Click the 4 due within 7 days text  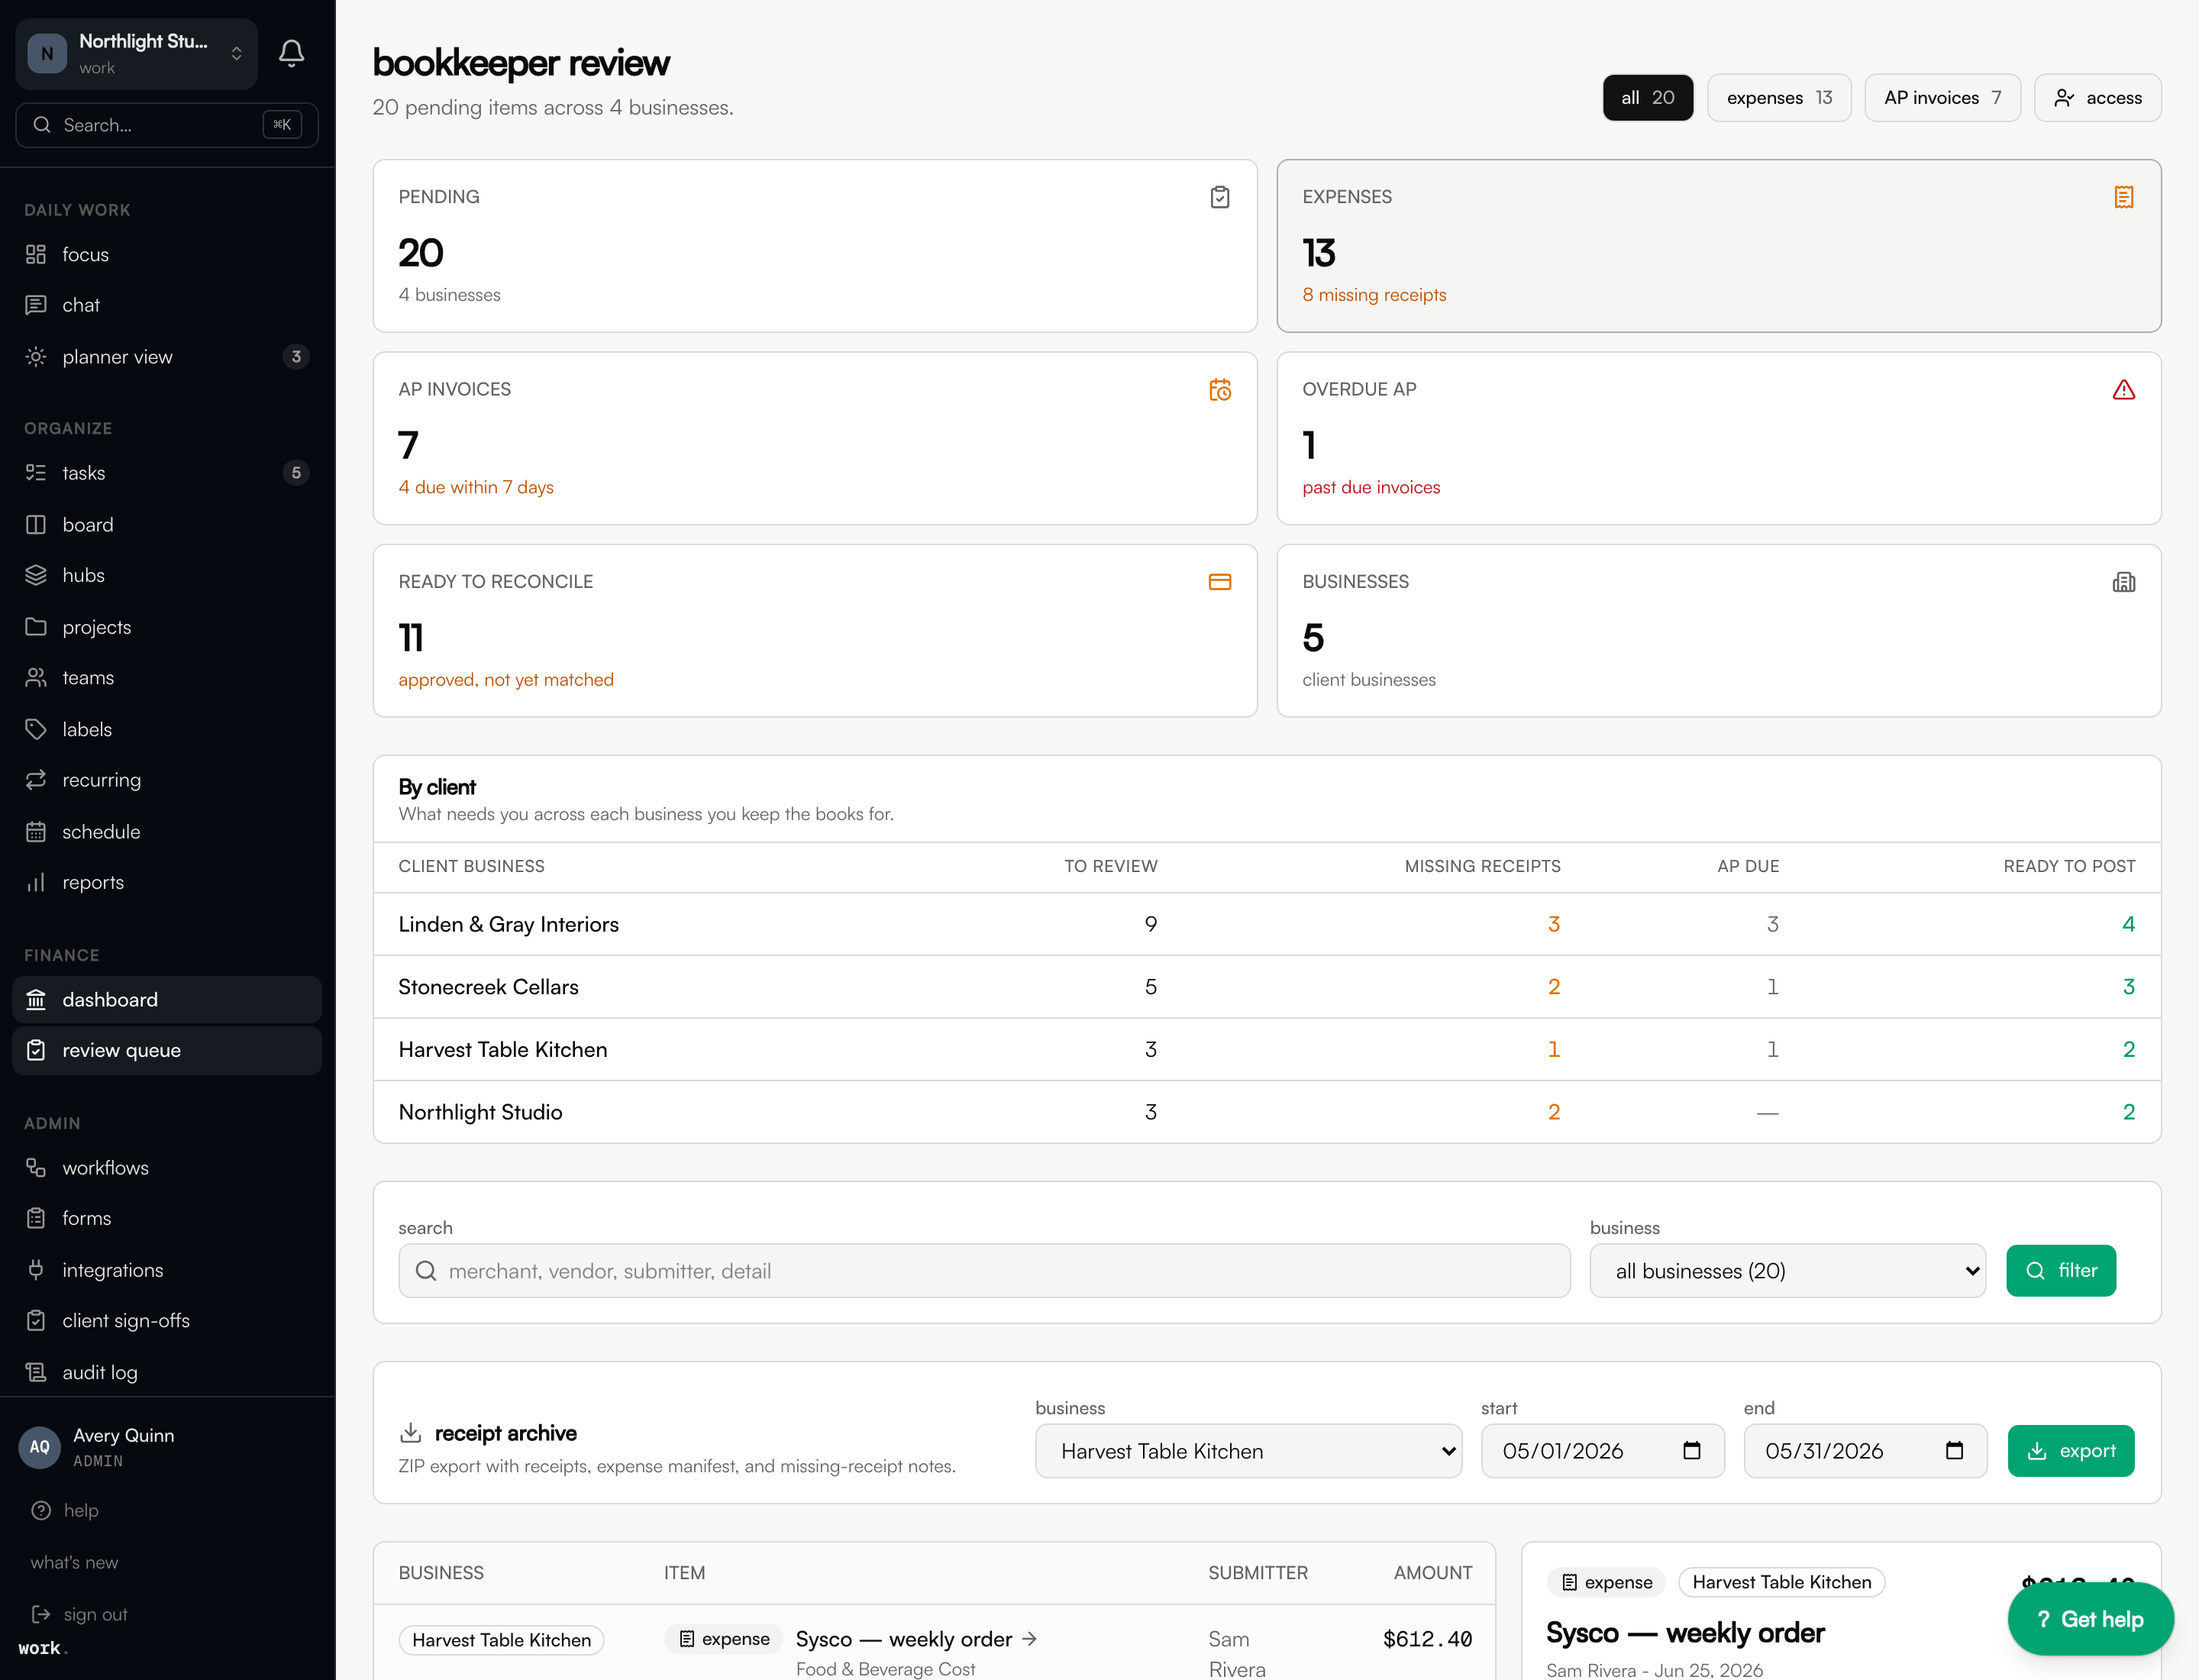click(476, 487)
